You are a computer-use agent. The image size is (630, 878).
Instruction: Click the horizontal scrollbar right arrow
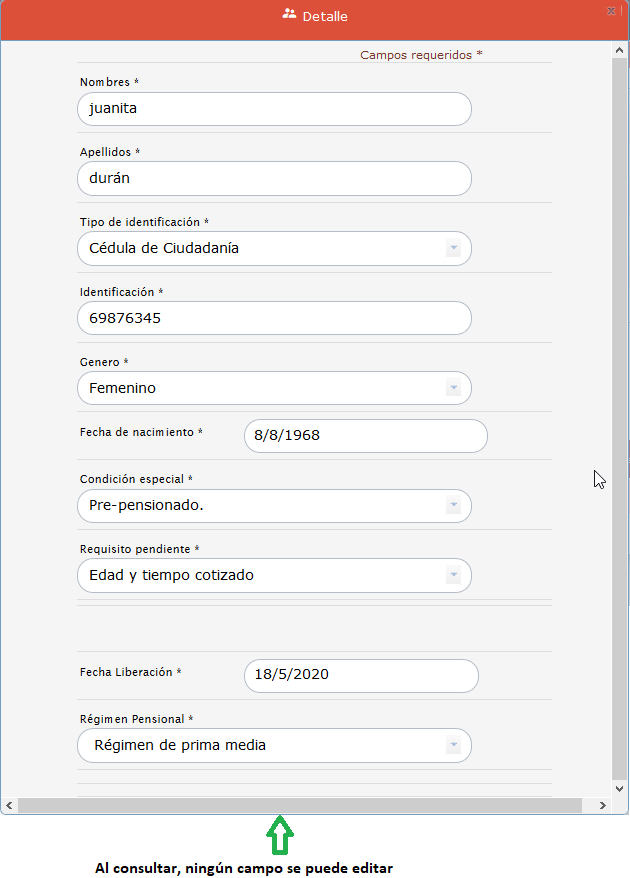603,805
